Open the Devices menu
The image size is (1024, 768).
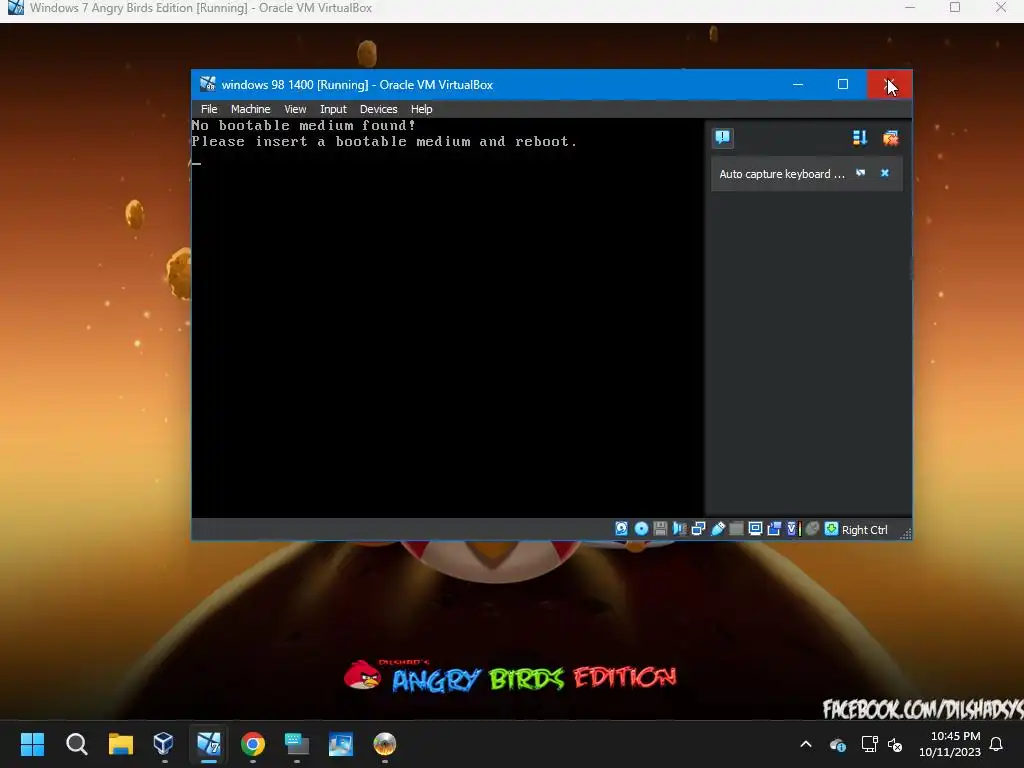[378, 109]
